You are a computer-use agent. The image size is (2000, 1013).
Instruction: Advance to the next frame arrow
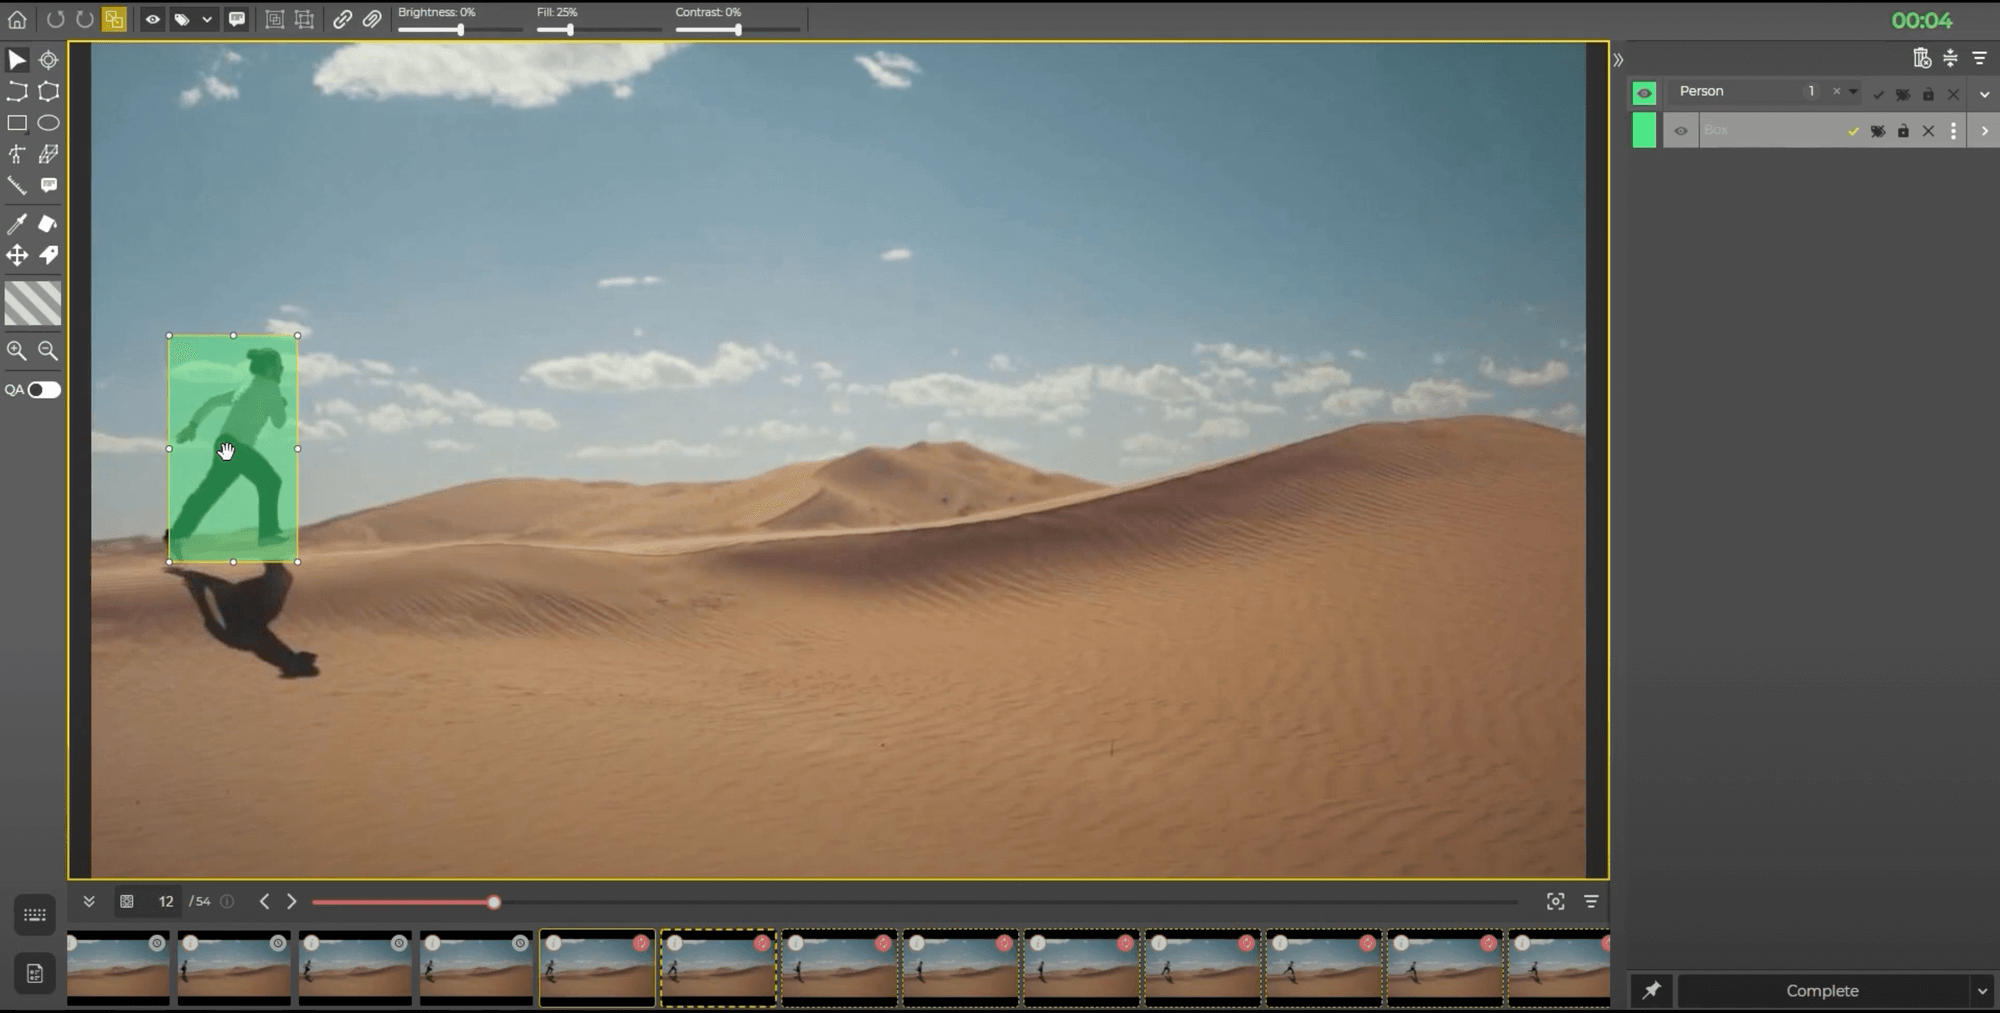pos(291,901)
